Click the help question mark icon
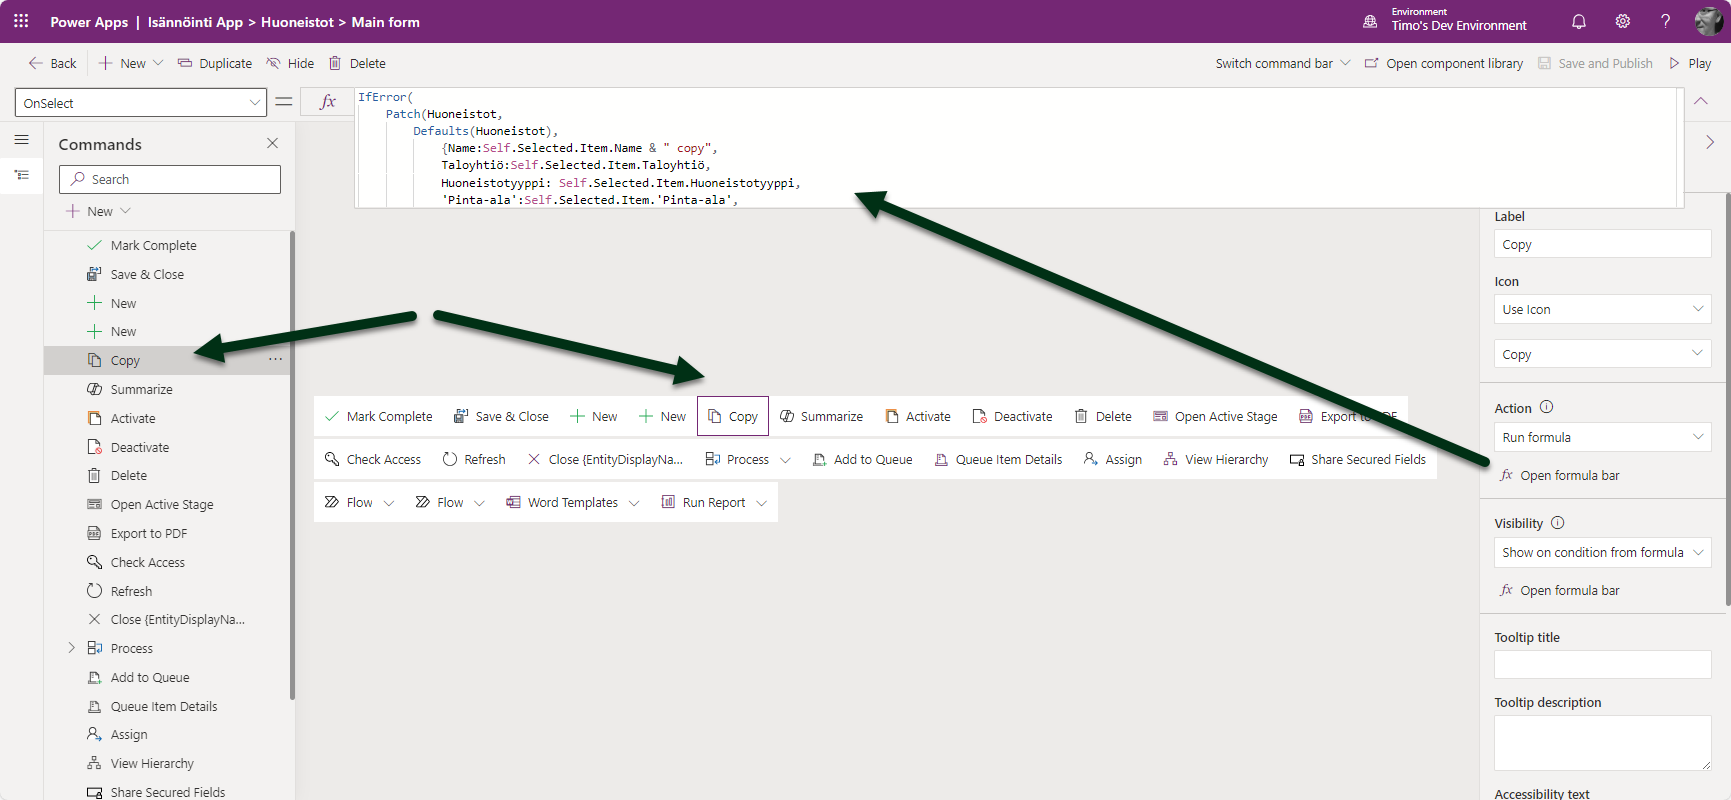This screenshot has height=800, width=1731. tap(1665, 21)
